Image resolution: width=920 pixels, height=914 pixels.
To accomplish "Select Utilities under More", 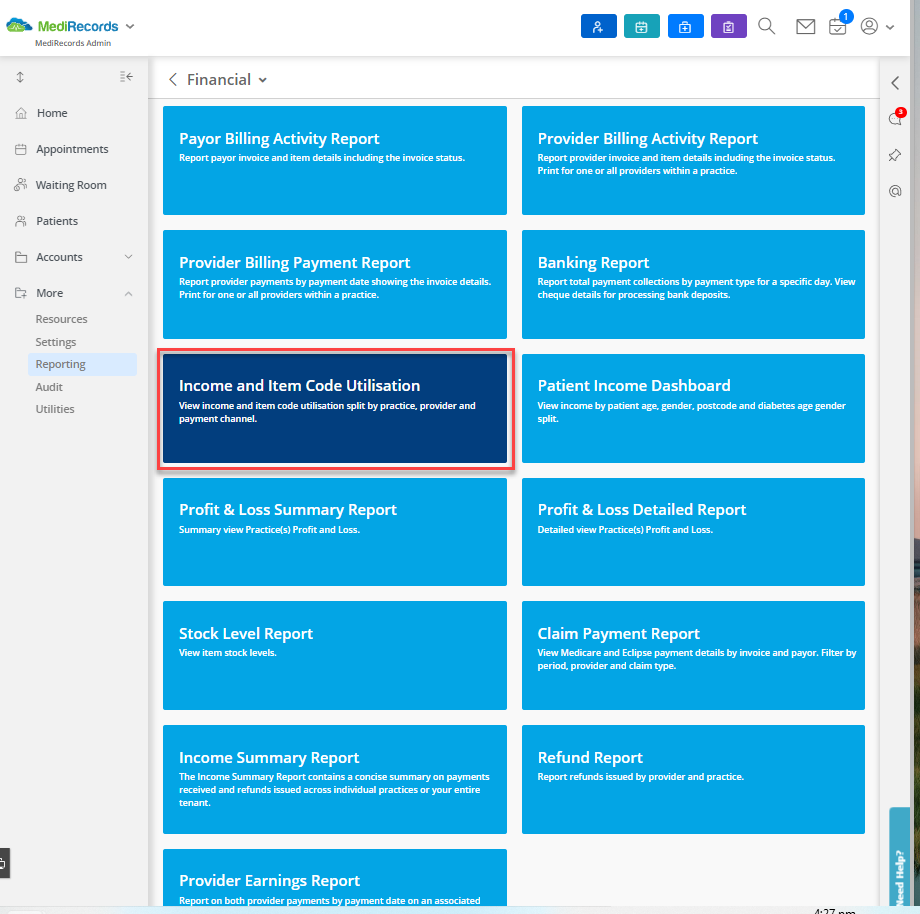I will (55, 409).
